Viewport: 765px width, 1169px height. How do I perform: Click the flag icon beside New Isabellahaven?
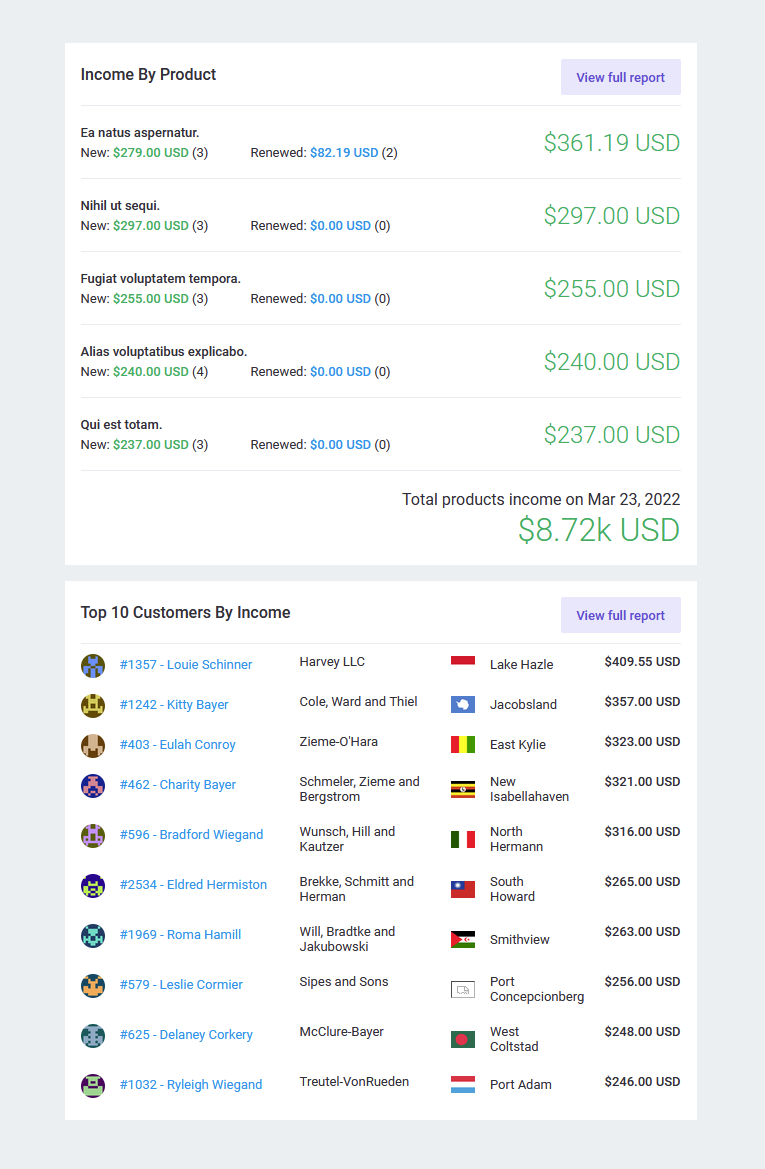click(x=463, y=790)
